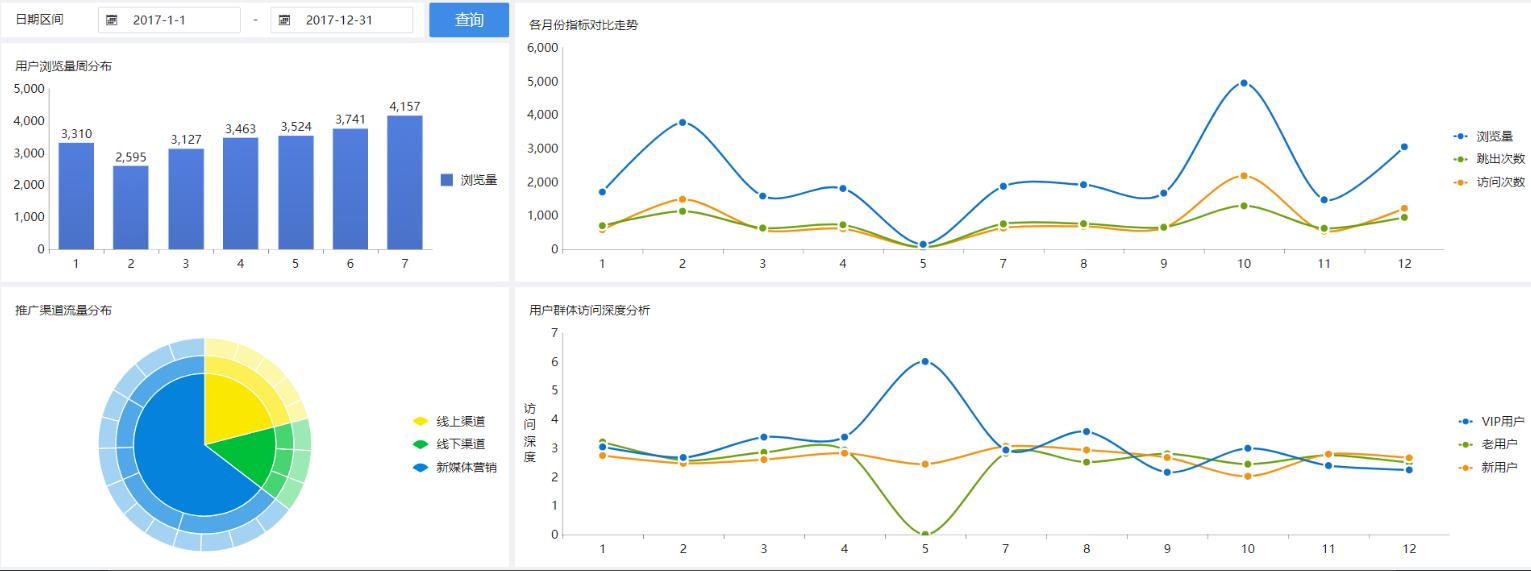Click the 浏览量 point at month 12
The width and height of the screenshot is (1531, 571).
tap(1404, 147)
